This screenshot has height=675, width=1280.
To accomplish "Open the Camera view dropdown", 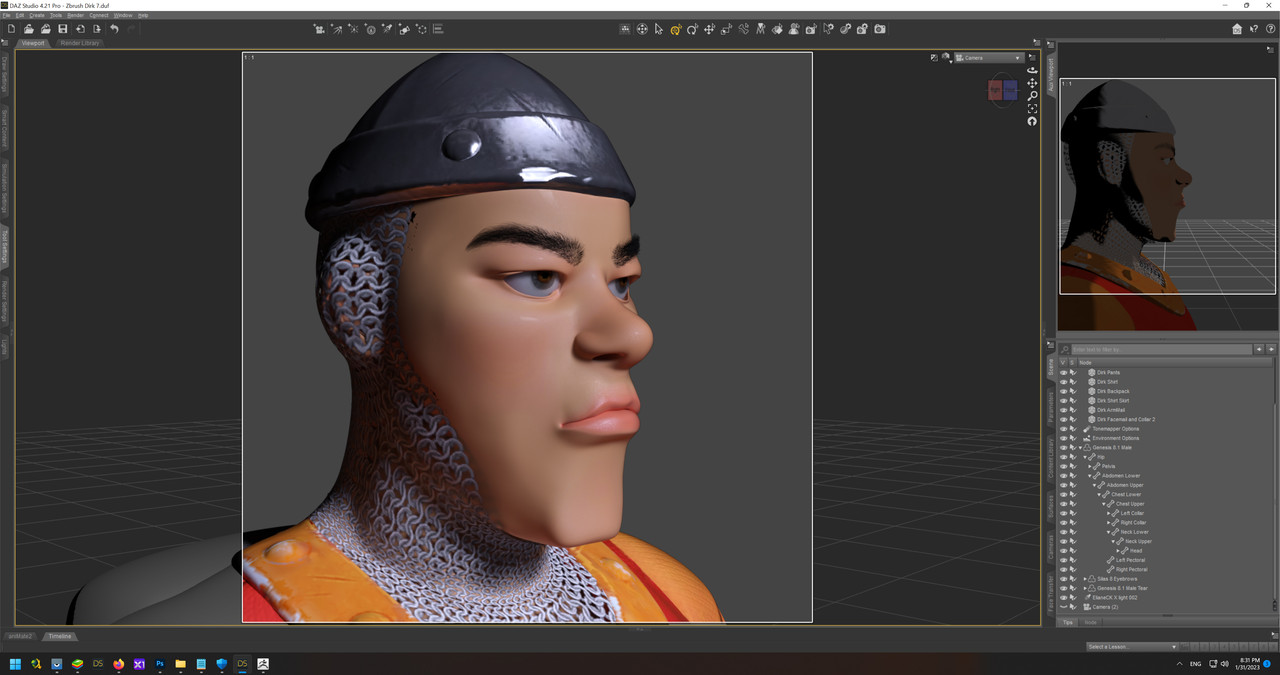I will pyautogui.click(x=988, y=58).
